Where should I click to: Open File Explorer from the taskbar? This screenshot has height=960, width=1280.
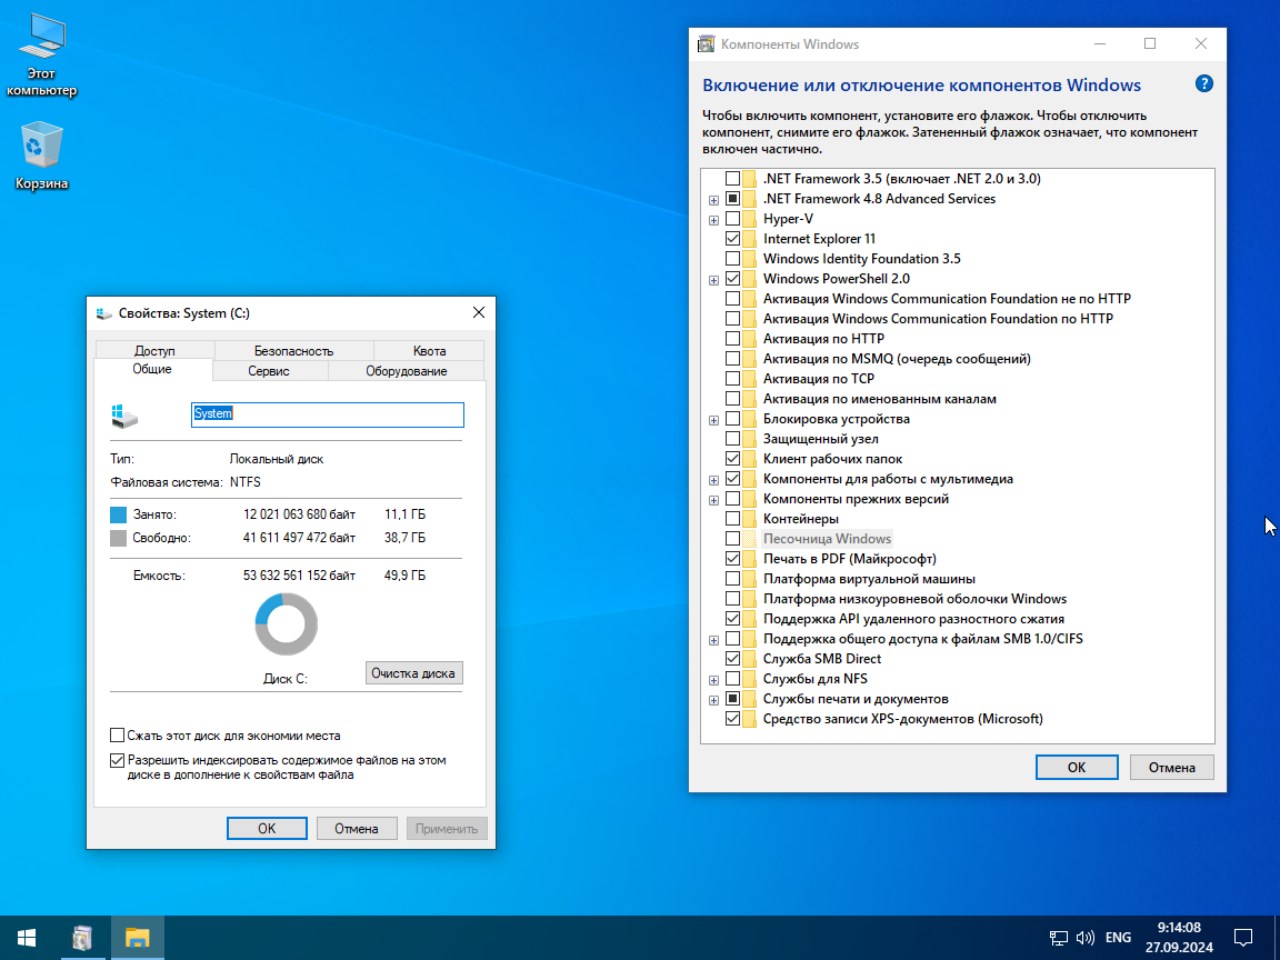(x=137, y=937)
